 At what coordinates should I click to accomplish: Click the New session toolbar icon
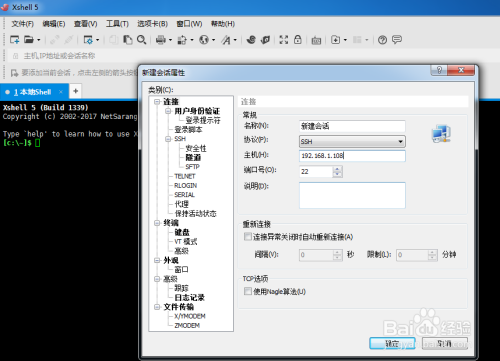coord(14,40)
